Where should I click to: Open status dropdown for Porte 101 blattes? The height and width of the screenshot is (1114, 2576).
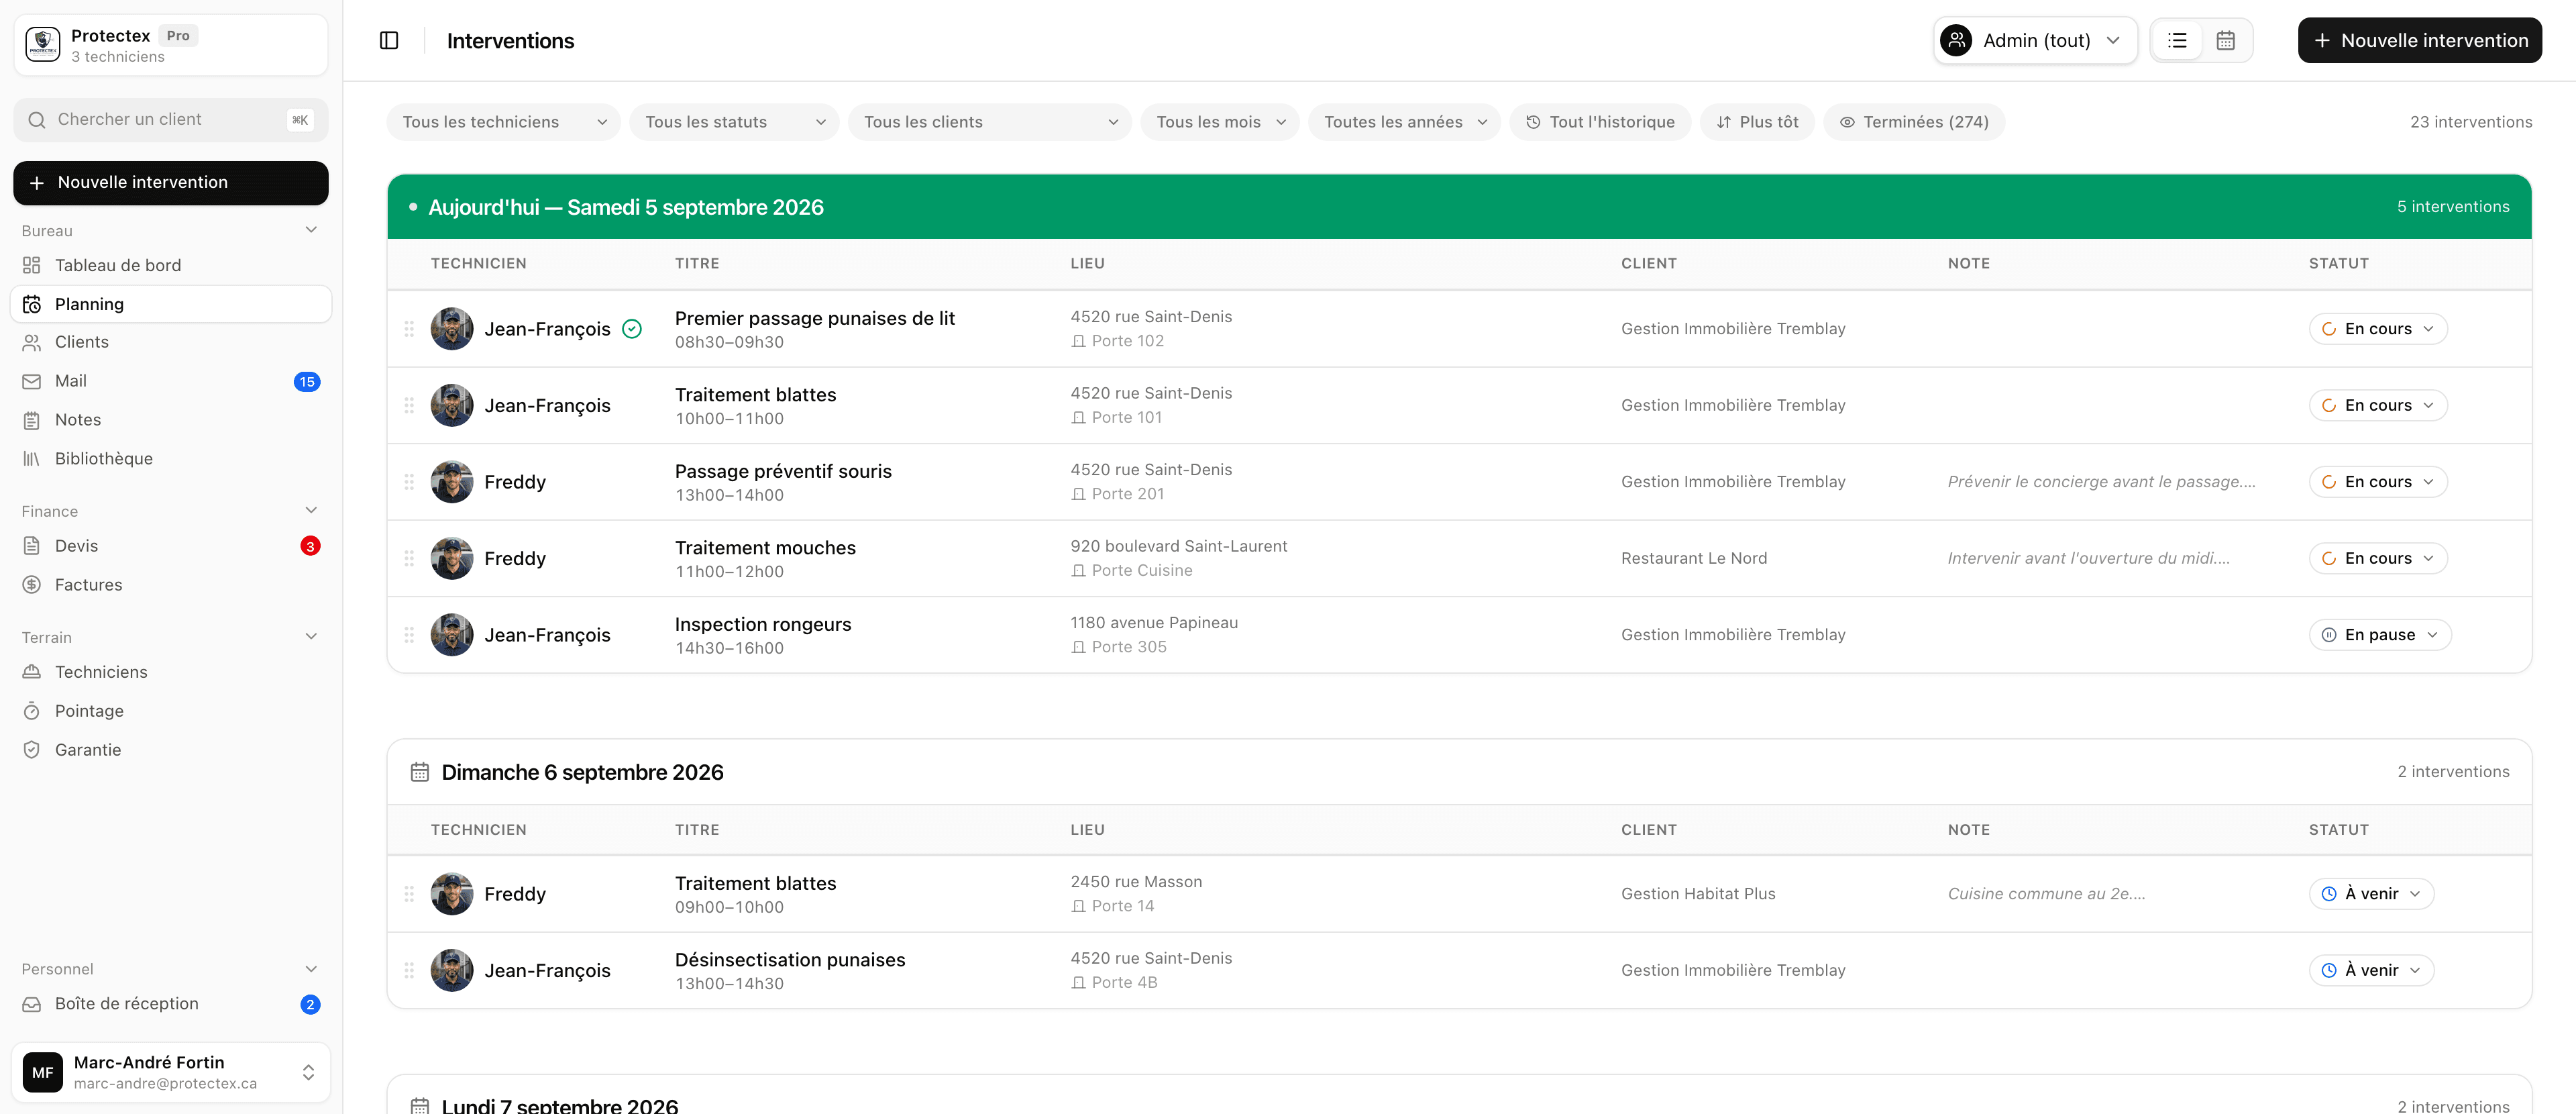click(x=2377, y=405)
